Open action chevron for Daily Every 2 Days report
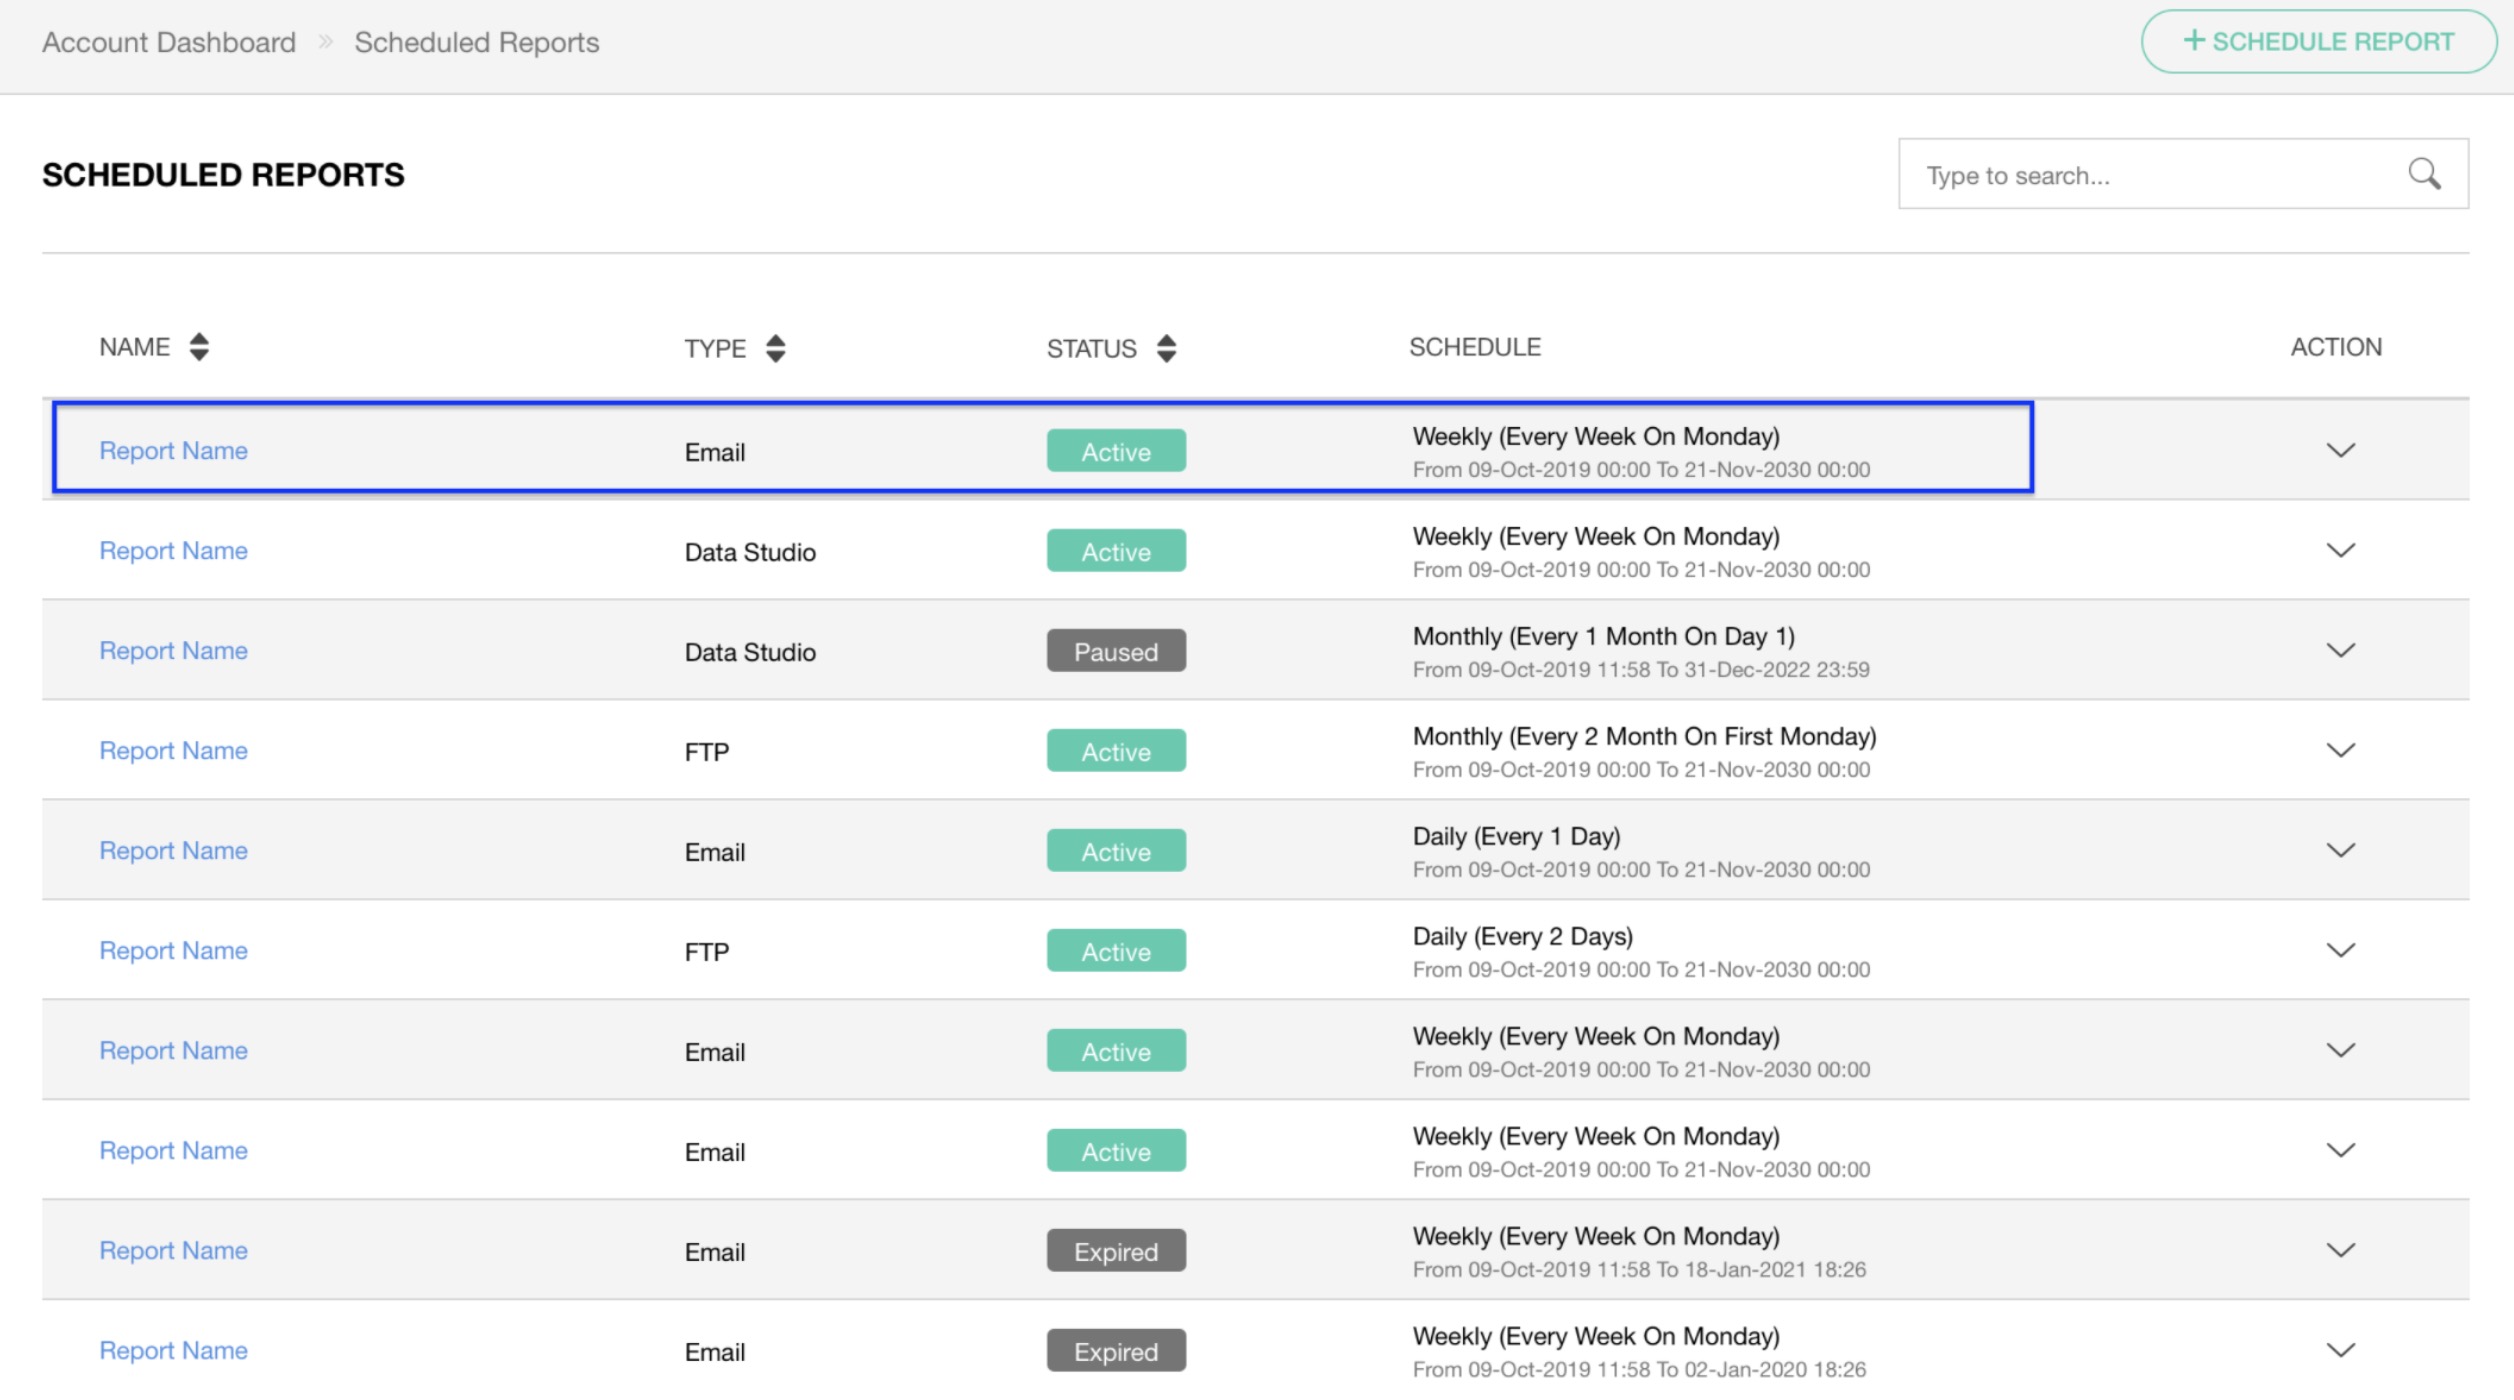This screenshot has height=1400, width=2514. click(2340, 950)
